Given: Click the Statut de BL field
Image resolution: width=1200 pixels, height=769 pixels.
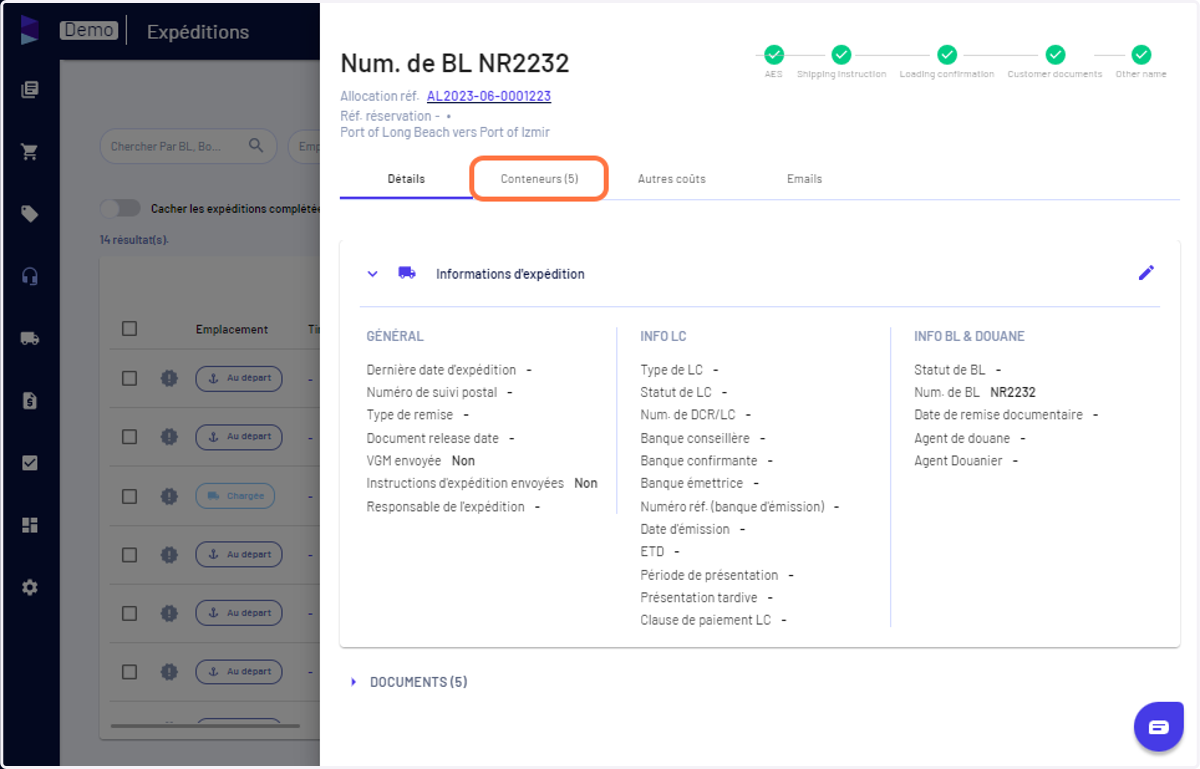Looking at the screenshot, I should [957, 370].
